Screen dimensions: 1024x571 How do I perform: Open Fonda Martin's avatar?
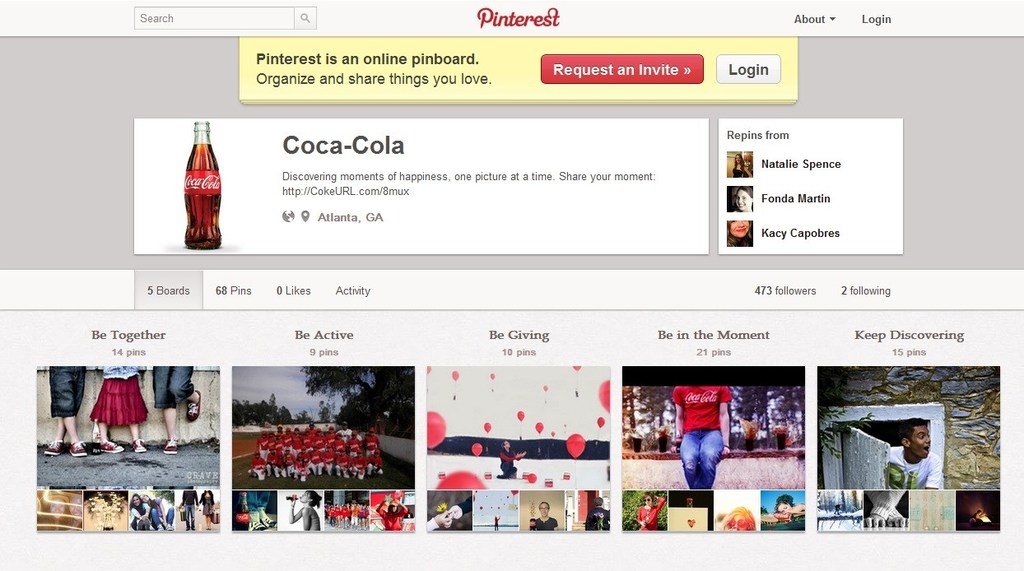pos(740,199)
